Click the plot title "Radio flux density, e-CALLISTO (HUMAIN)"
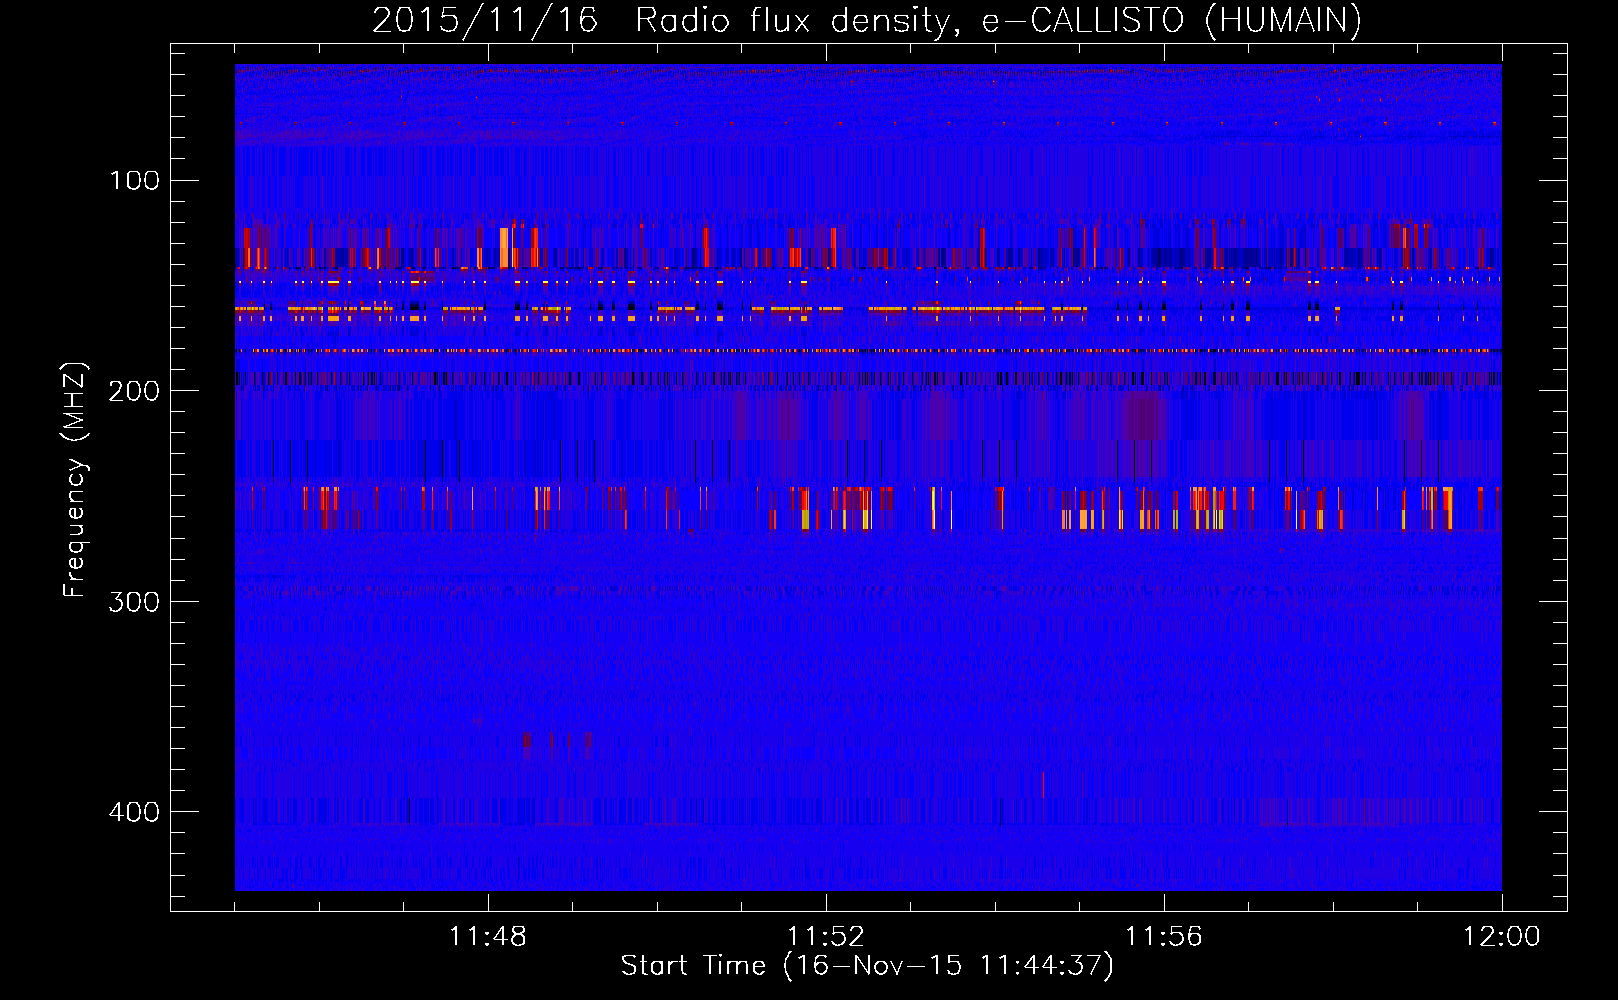Screen dimensions: 1618x1000 998,20
